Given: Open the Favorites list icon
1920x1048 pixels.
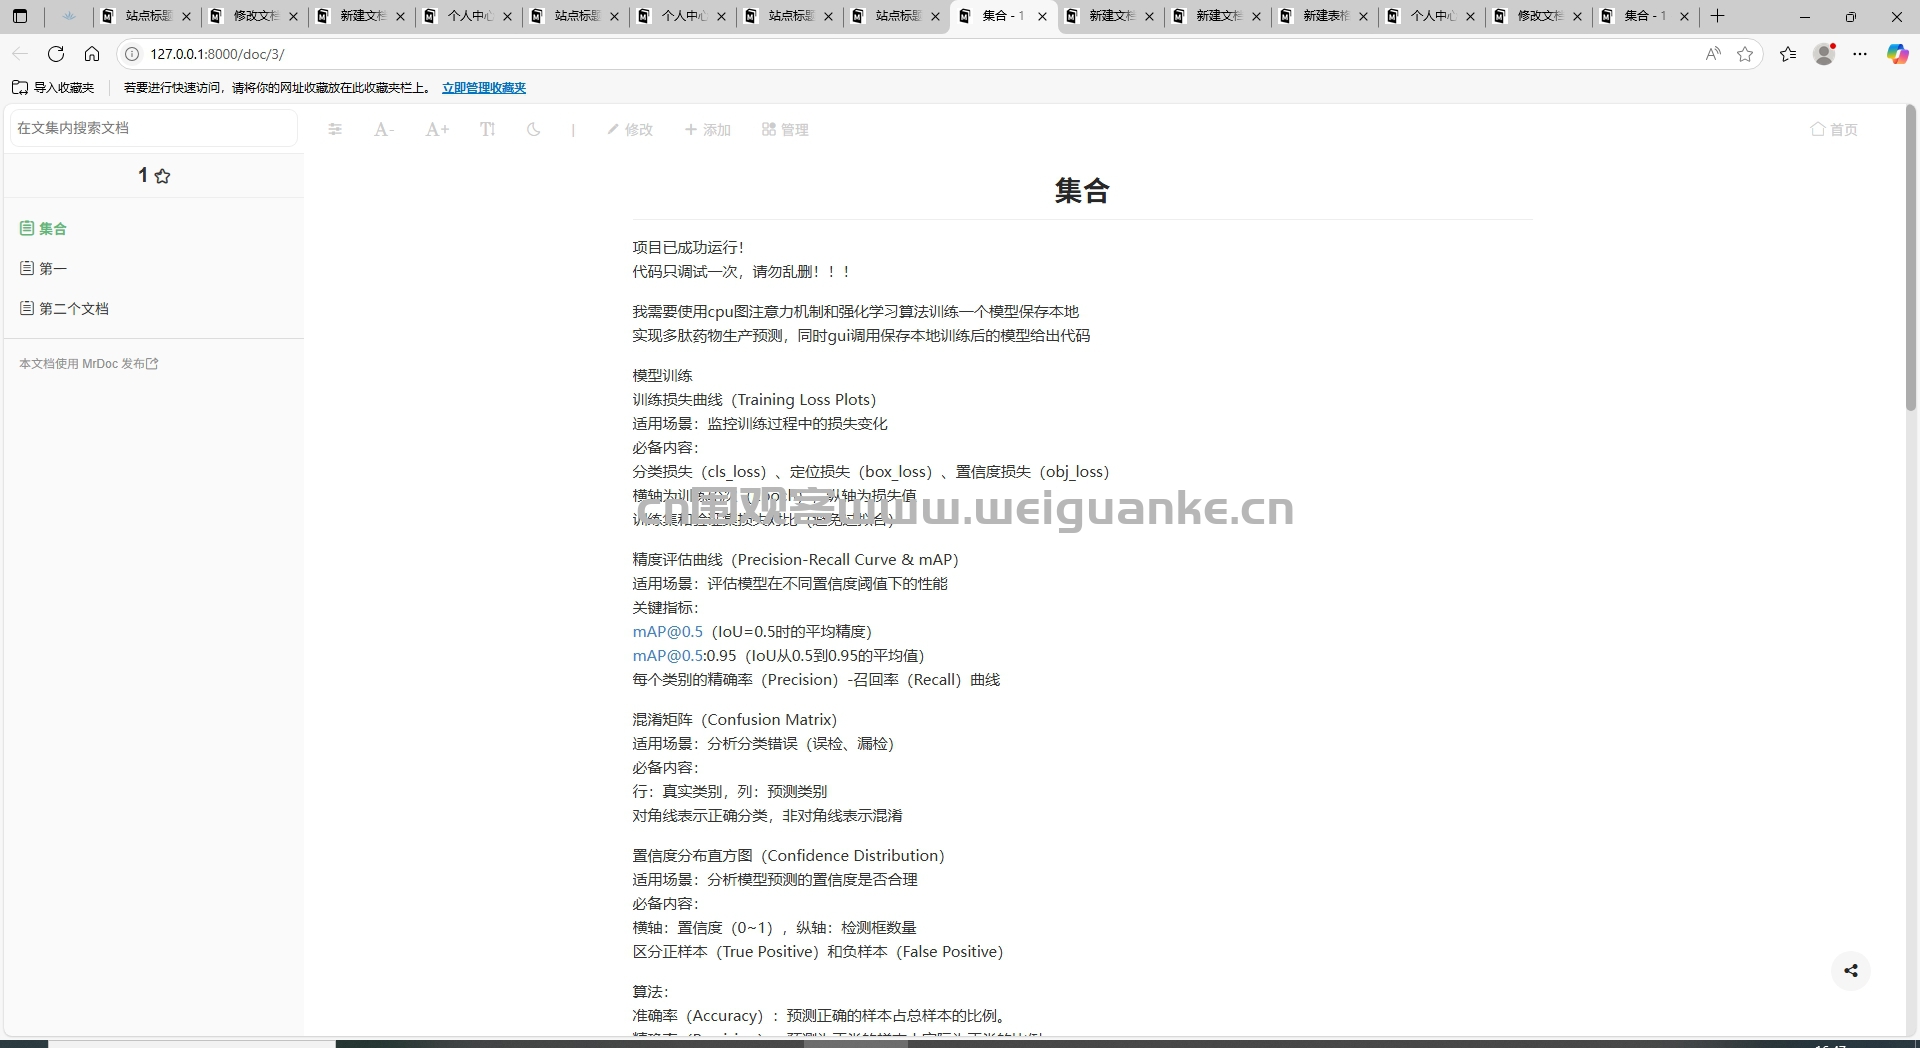Looking at the screenshot, I should coord(1788,54).
